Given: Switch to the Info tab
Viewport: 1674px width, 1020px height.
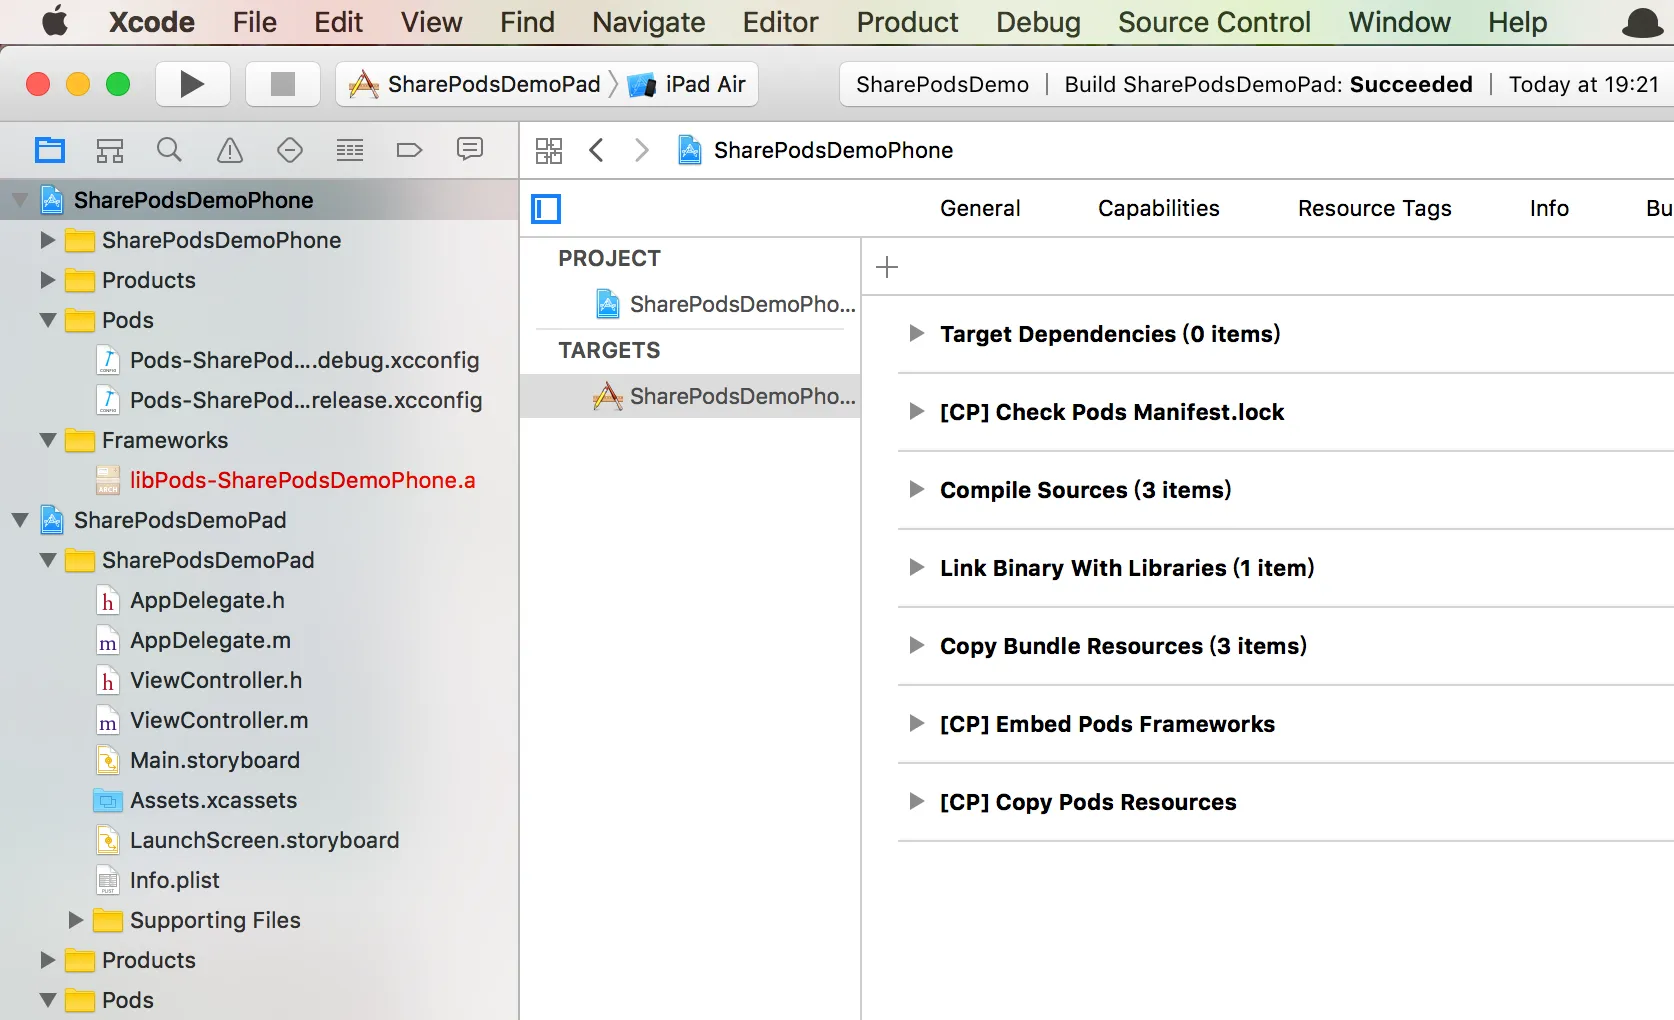Looking at the screenshot, I should click(1549, 208).
